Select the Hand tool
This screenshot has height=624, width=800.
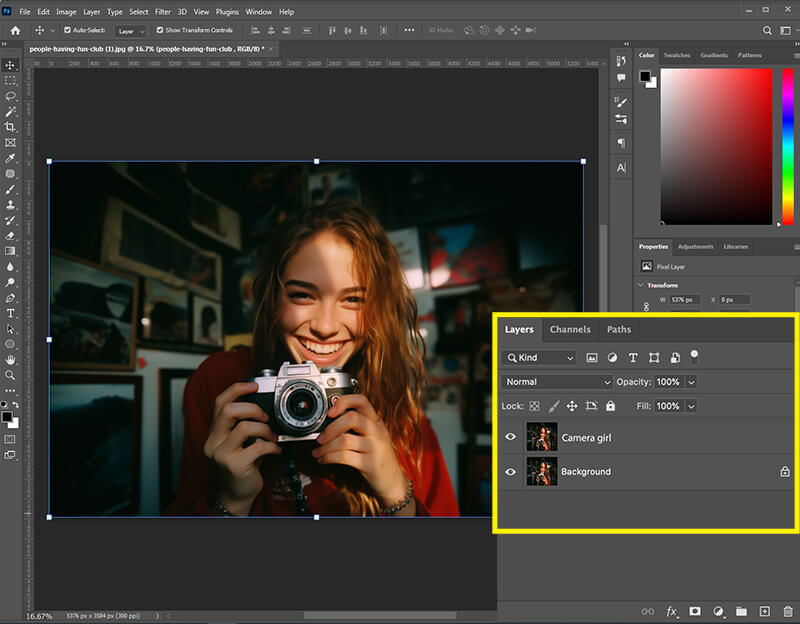point(10,360)
